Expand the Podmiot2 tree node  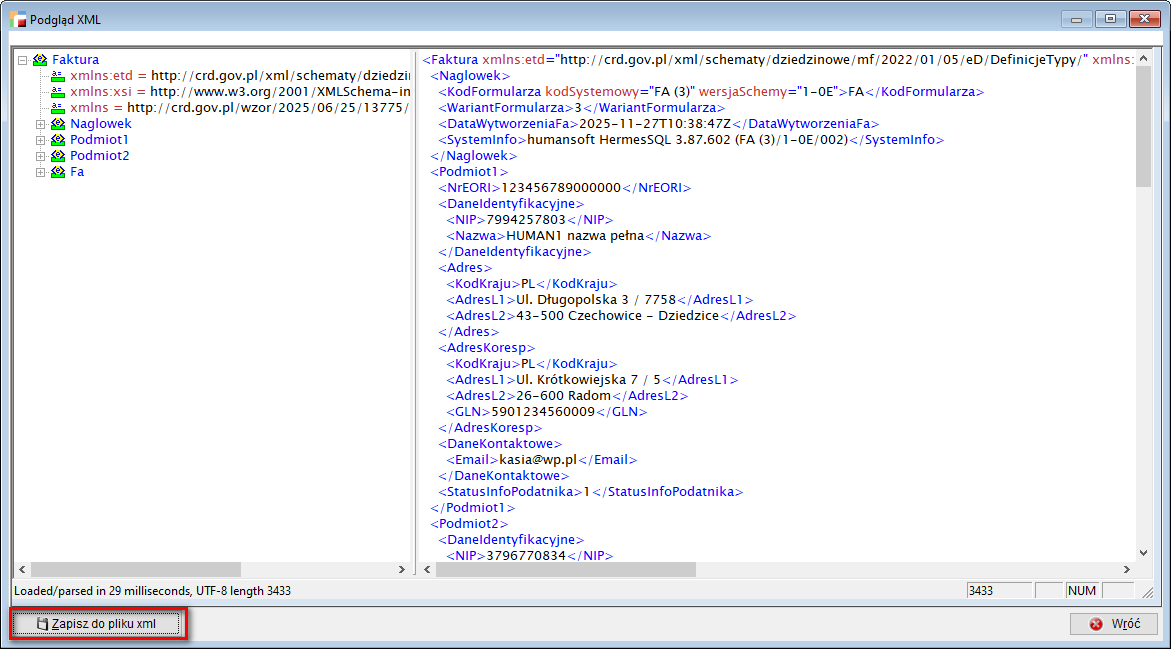pyautogui.click(x=41, y=156)
